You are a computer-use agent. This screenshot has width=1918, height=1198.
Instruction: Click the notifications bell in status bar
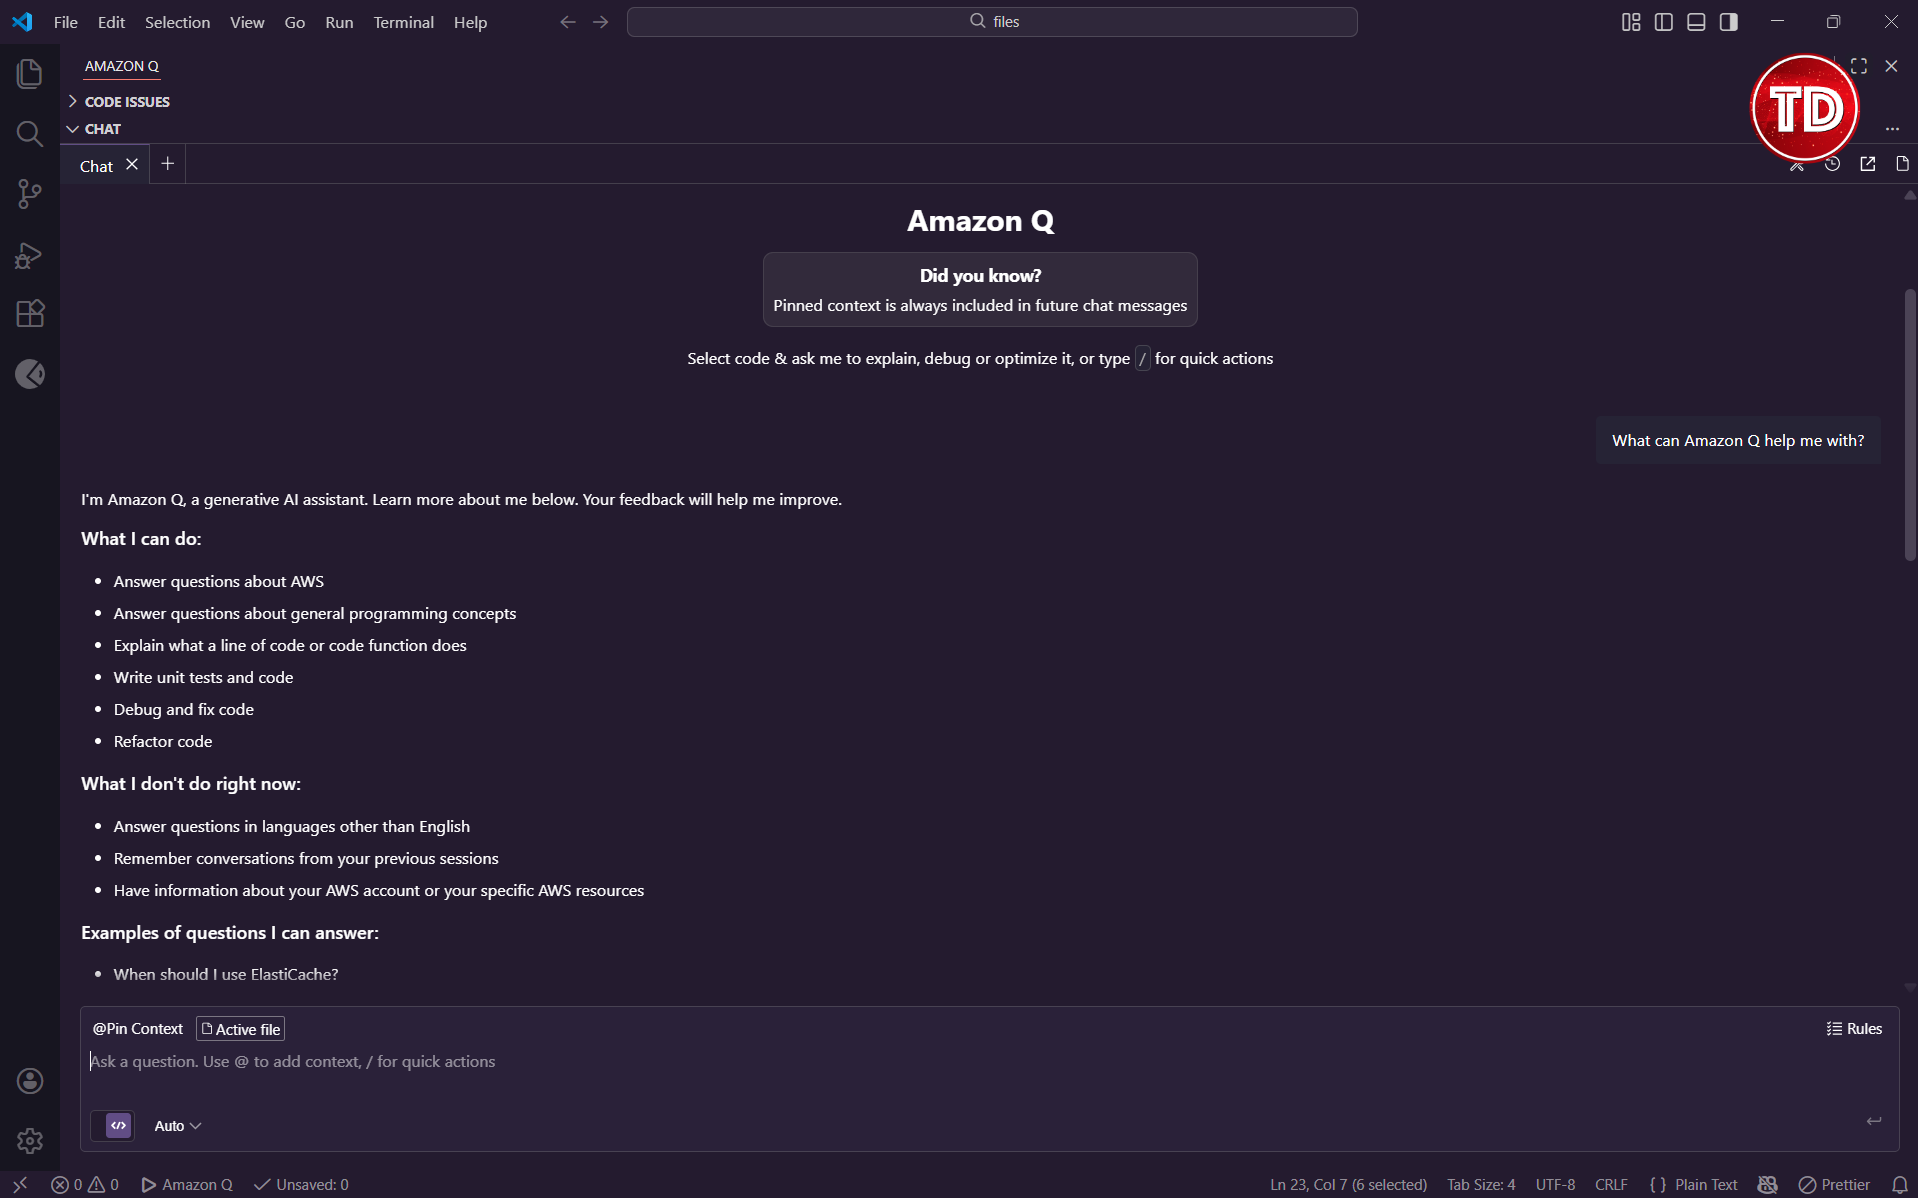(x=1898, y=1184)
